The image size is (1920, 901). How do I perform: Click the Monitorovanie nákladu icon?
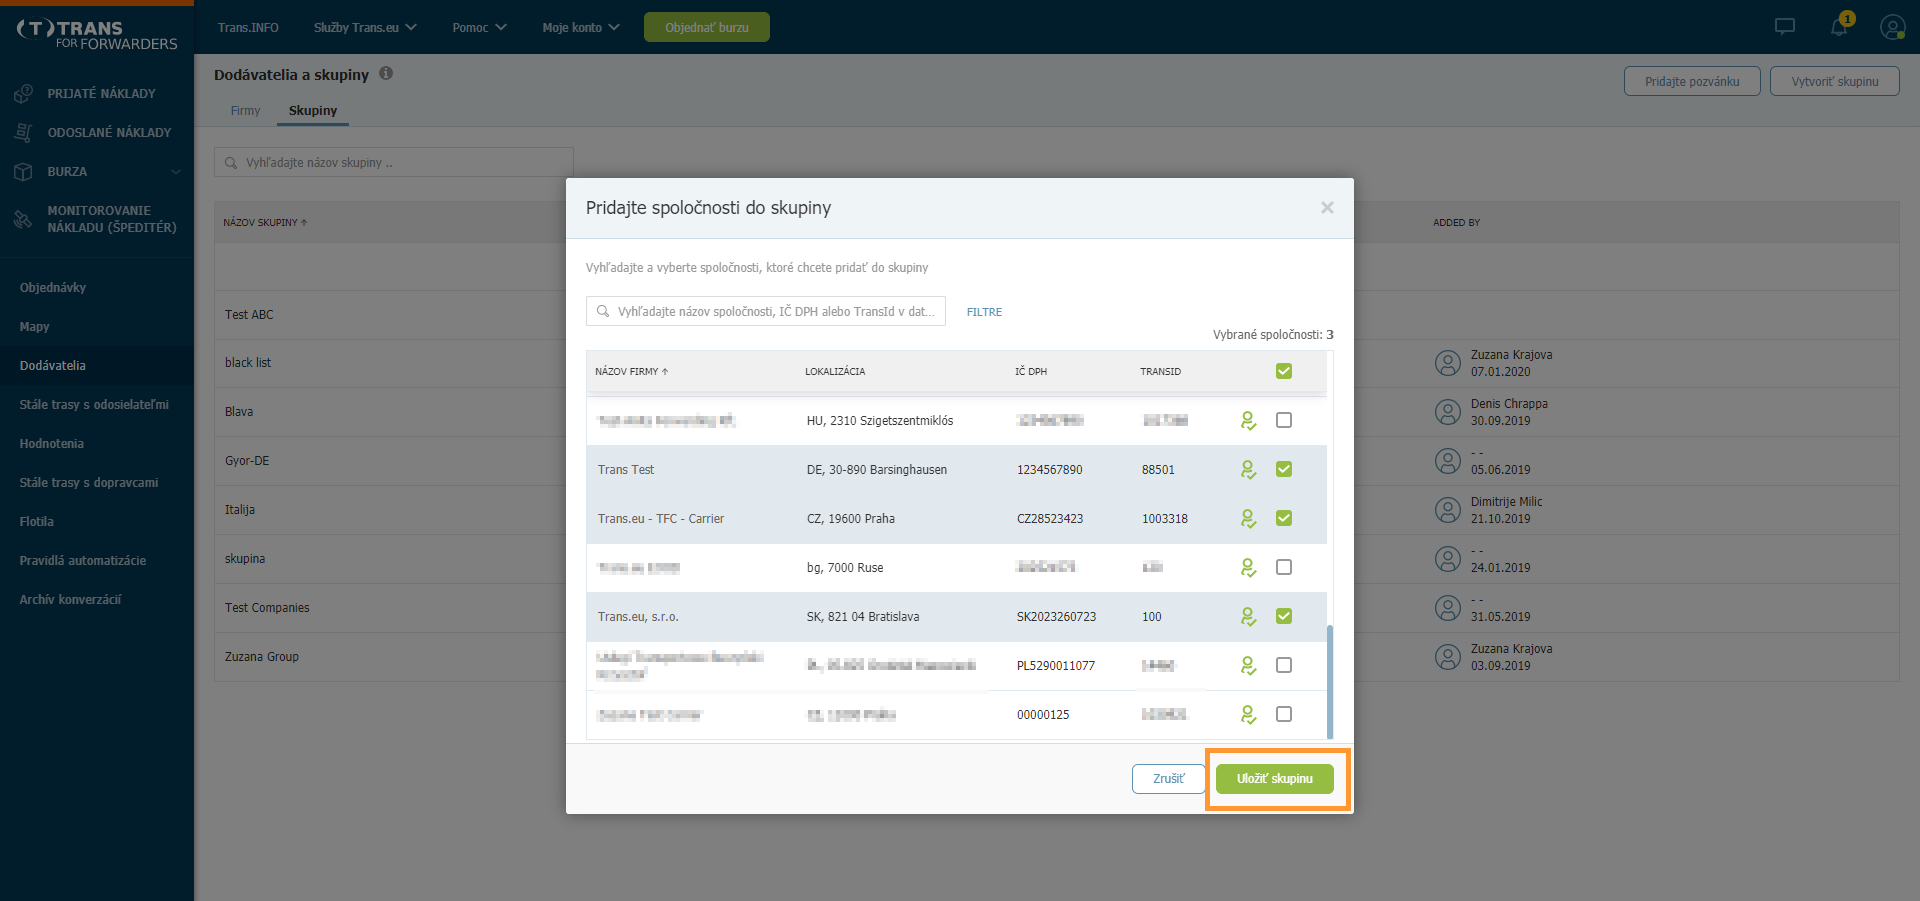pos(23,219)
